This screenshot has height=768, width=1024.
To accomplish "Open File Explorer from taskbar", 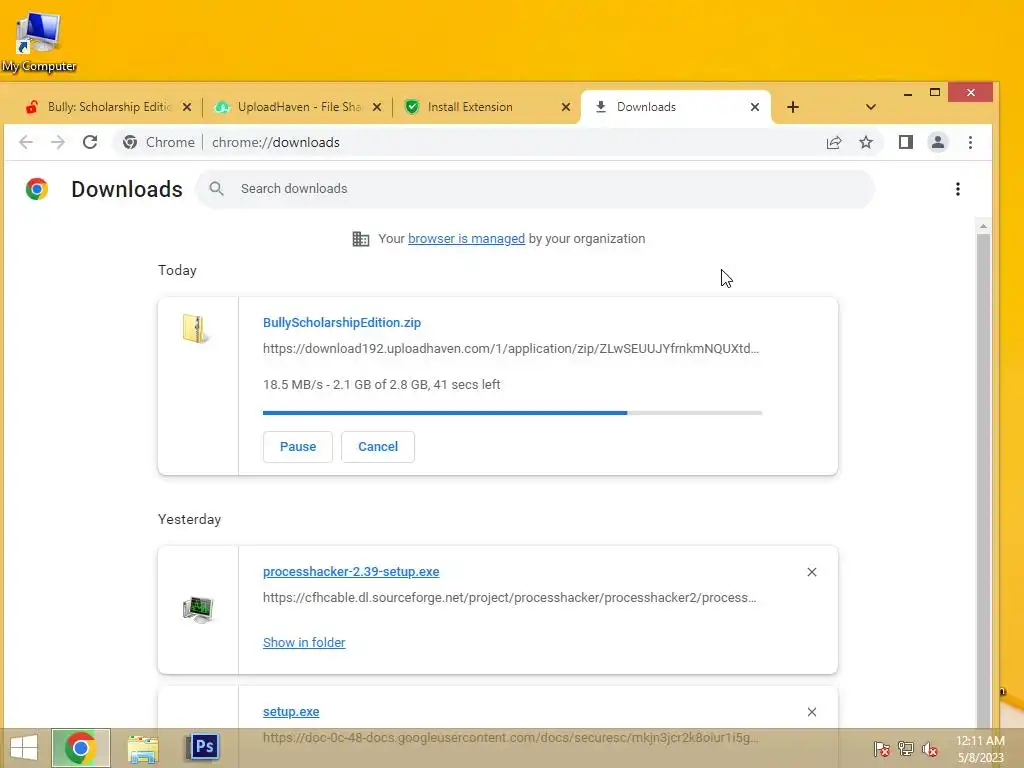I will click(x=143, y=748).
